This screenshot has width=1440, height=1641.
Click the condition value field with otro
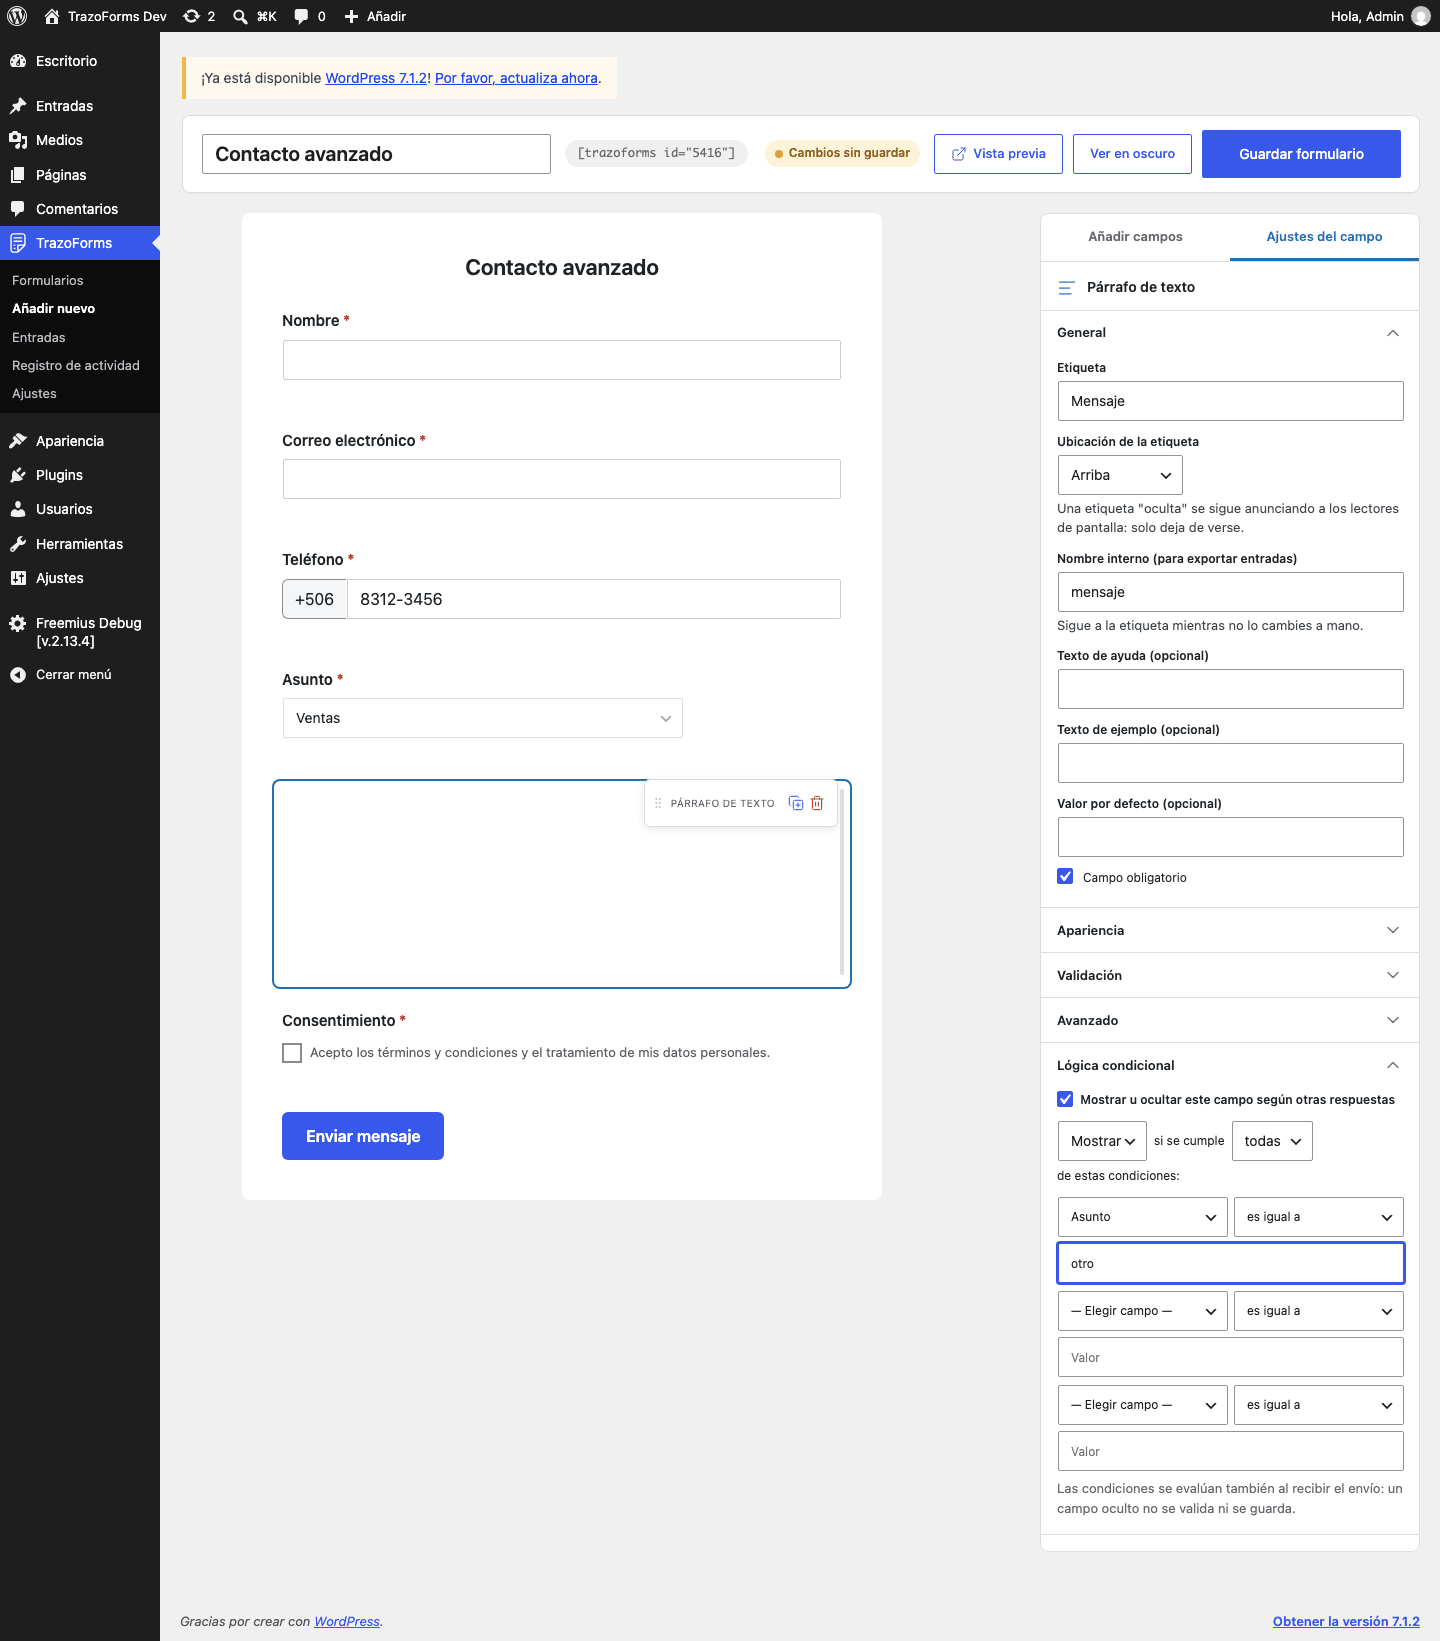click(1230, 1263)
